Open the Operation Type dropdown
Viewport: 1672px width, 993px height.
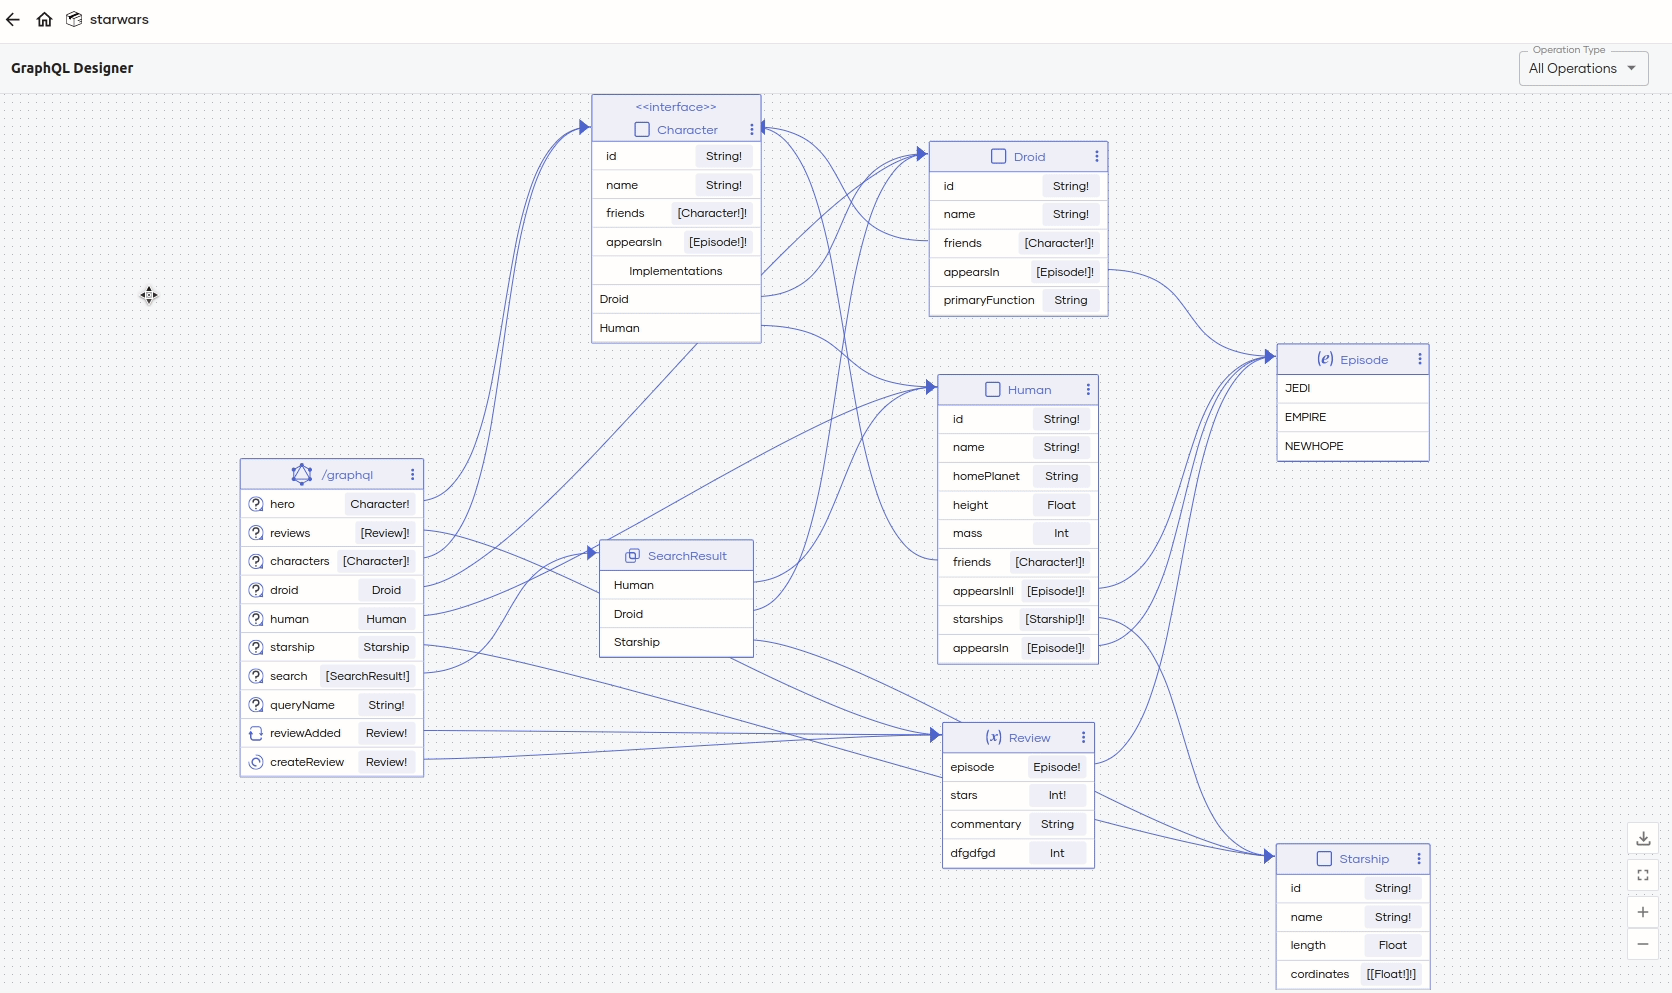(1583, 68)
